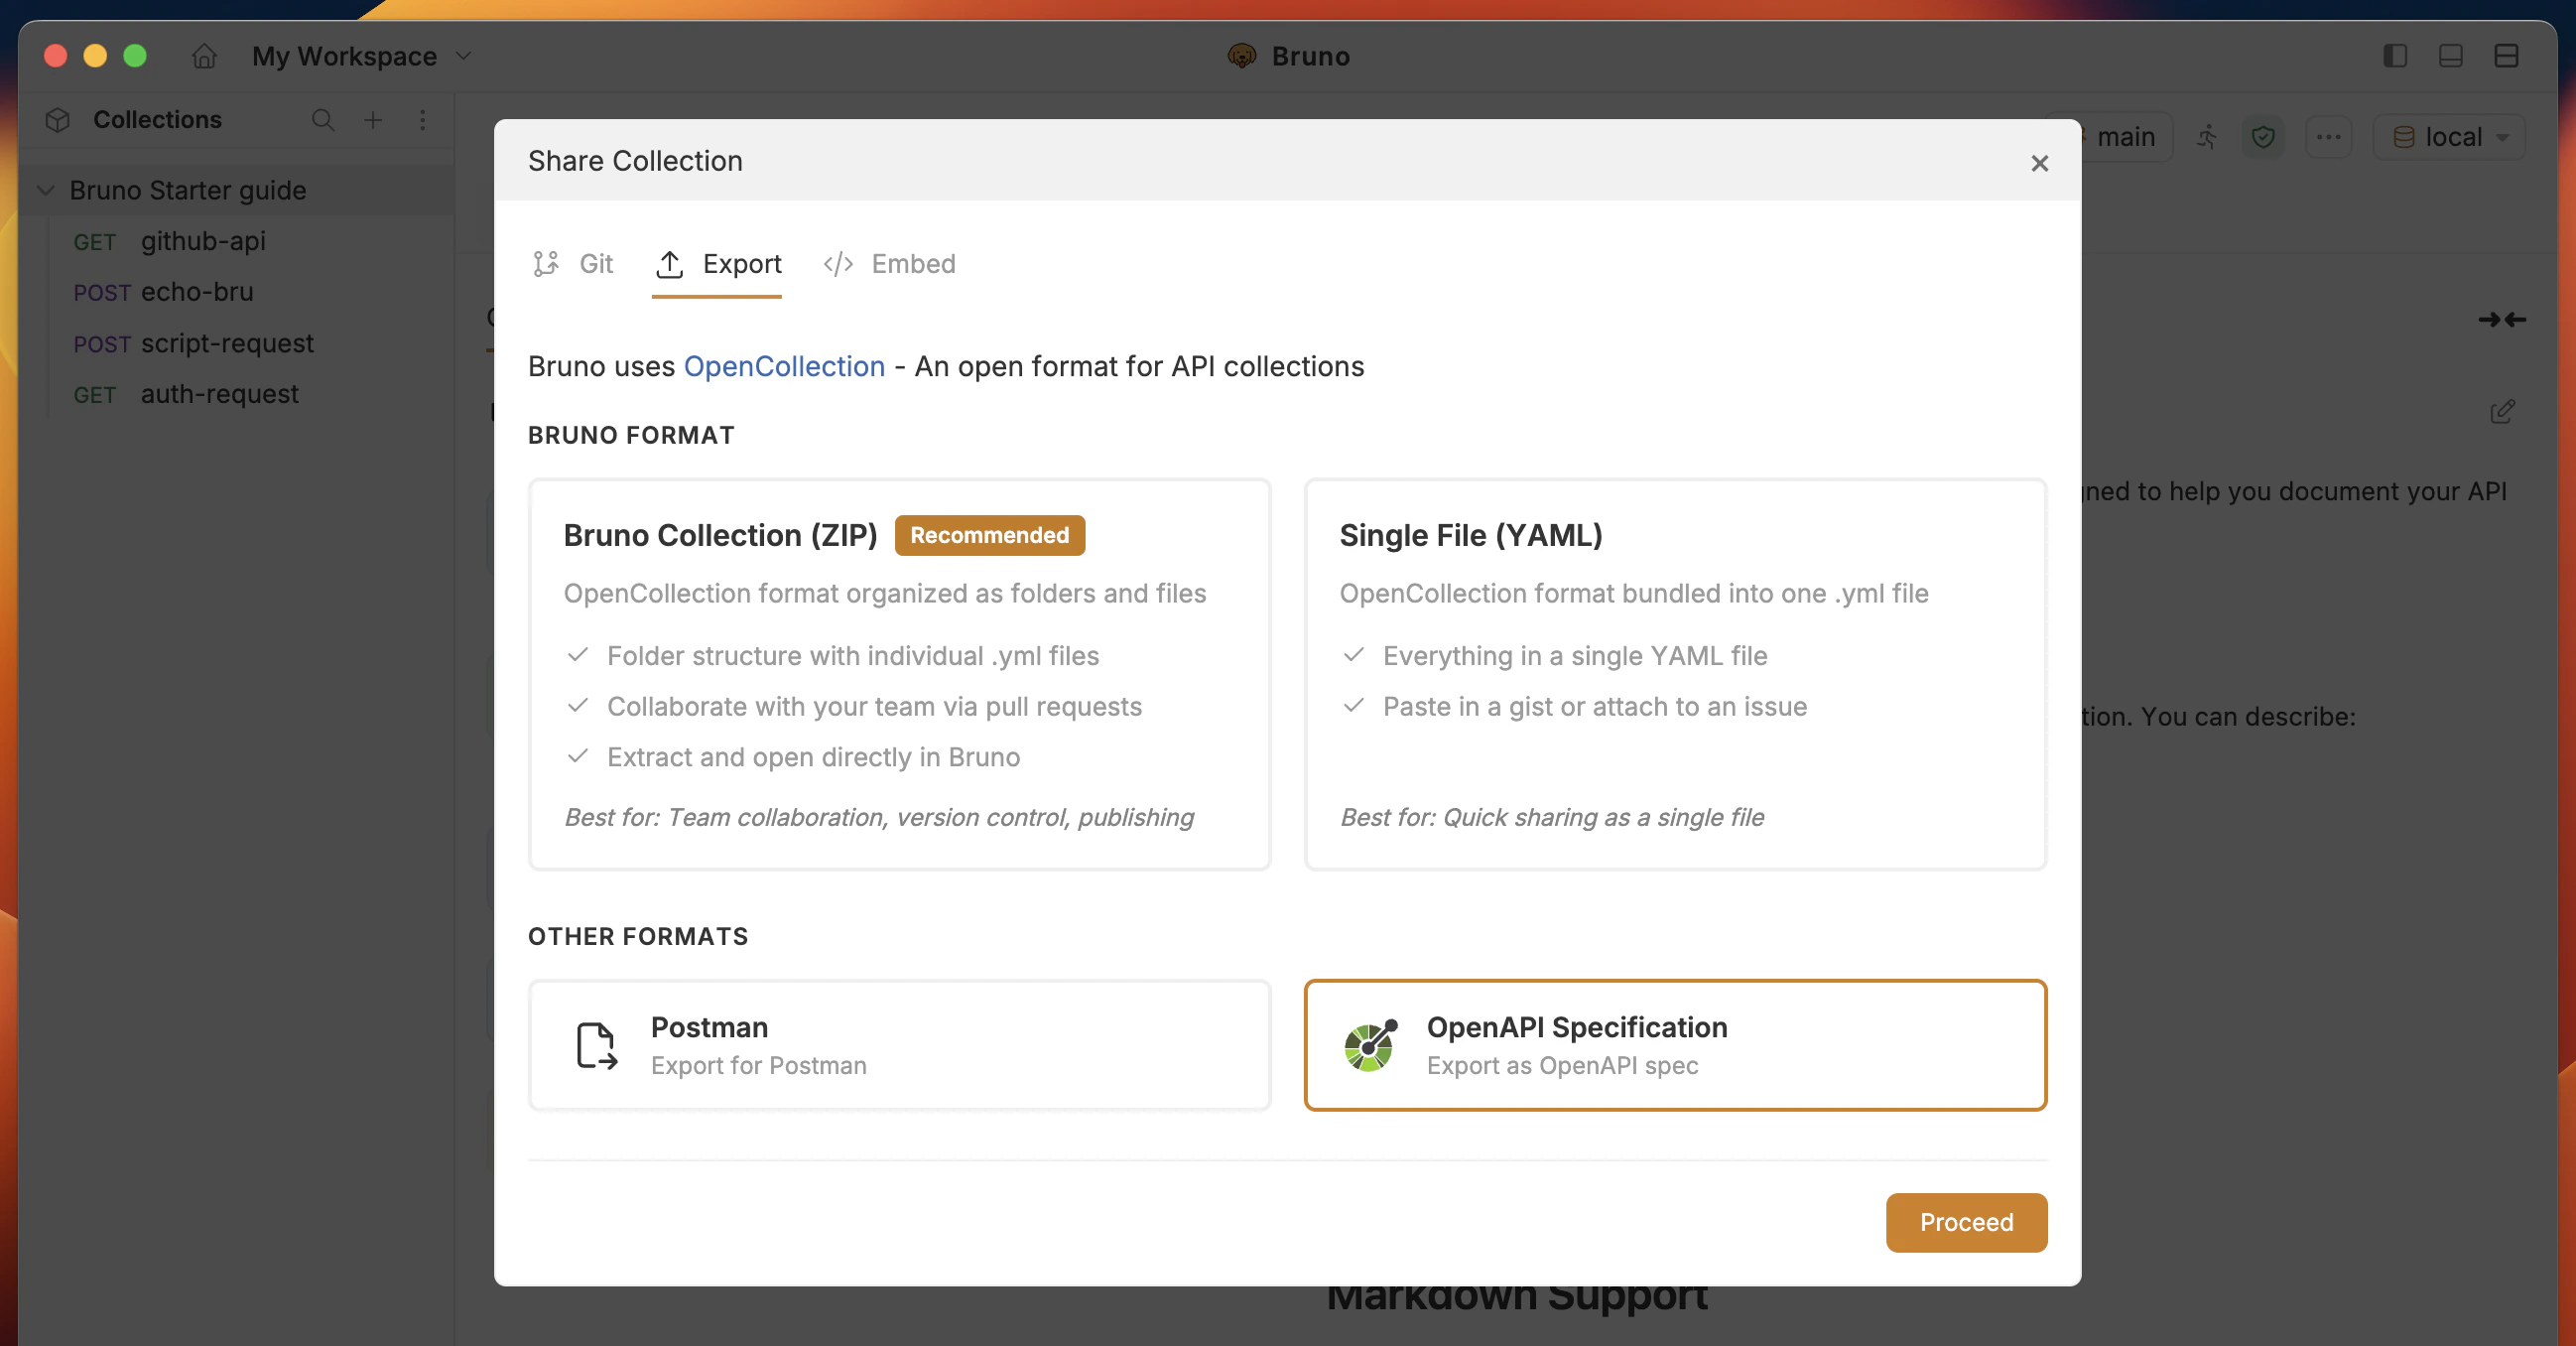Collapse the Bruno Starter guide collection

click(x=45, y=190)
